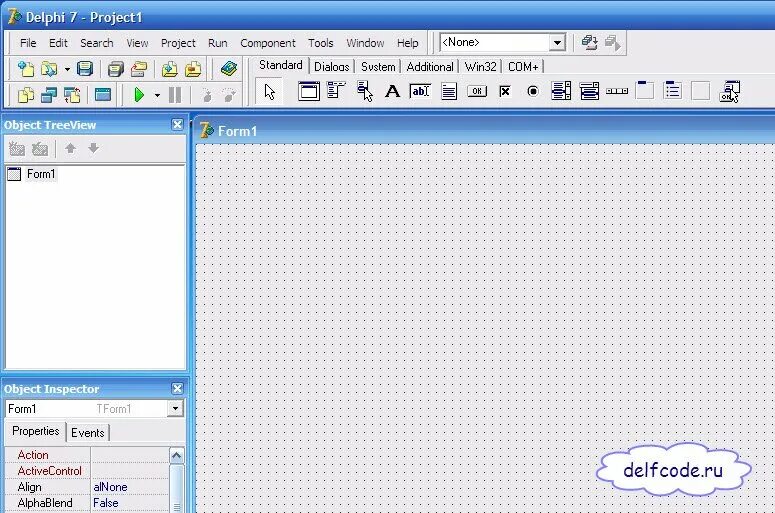This screenshot has height=513, width=775.
Task: Expand the Run button dropdown arrow
Action: (157, 95)
